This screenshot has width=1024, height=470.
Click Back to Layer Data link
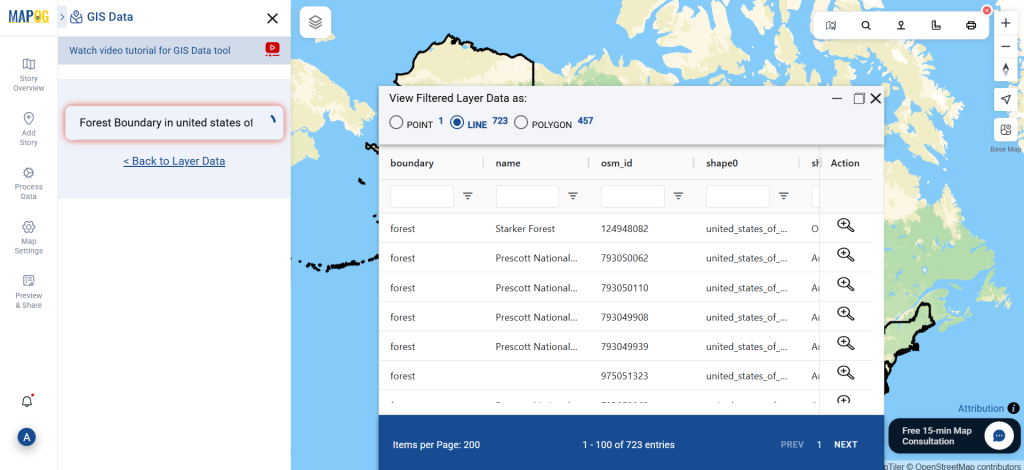pyautogui.click(x=174, y=161)
